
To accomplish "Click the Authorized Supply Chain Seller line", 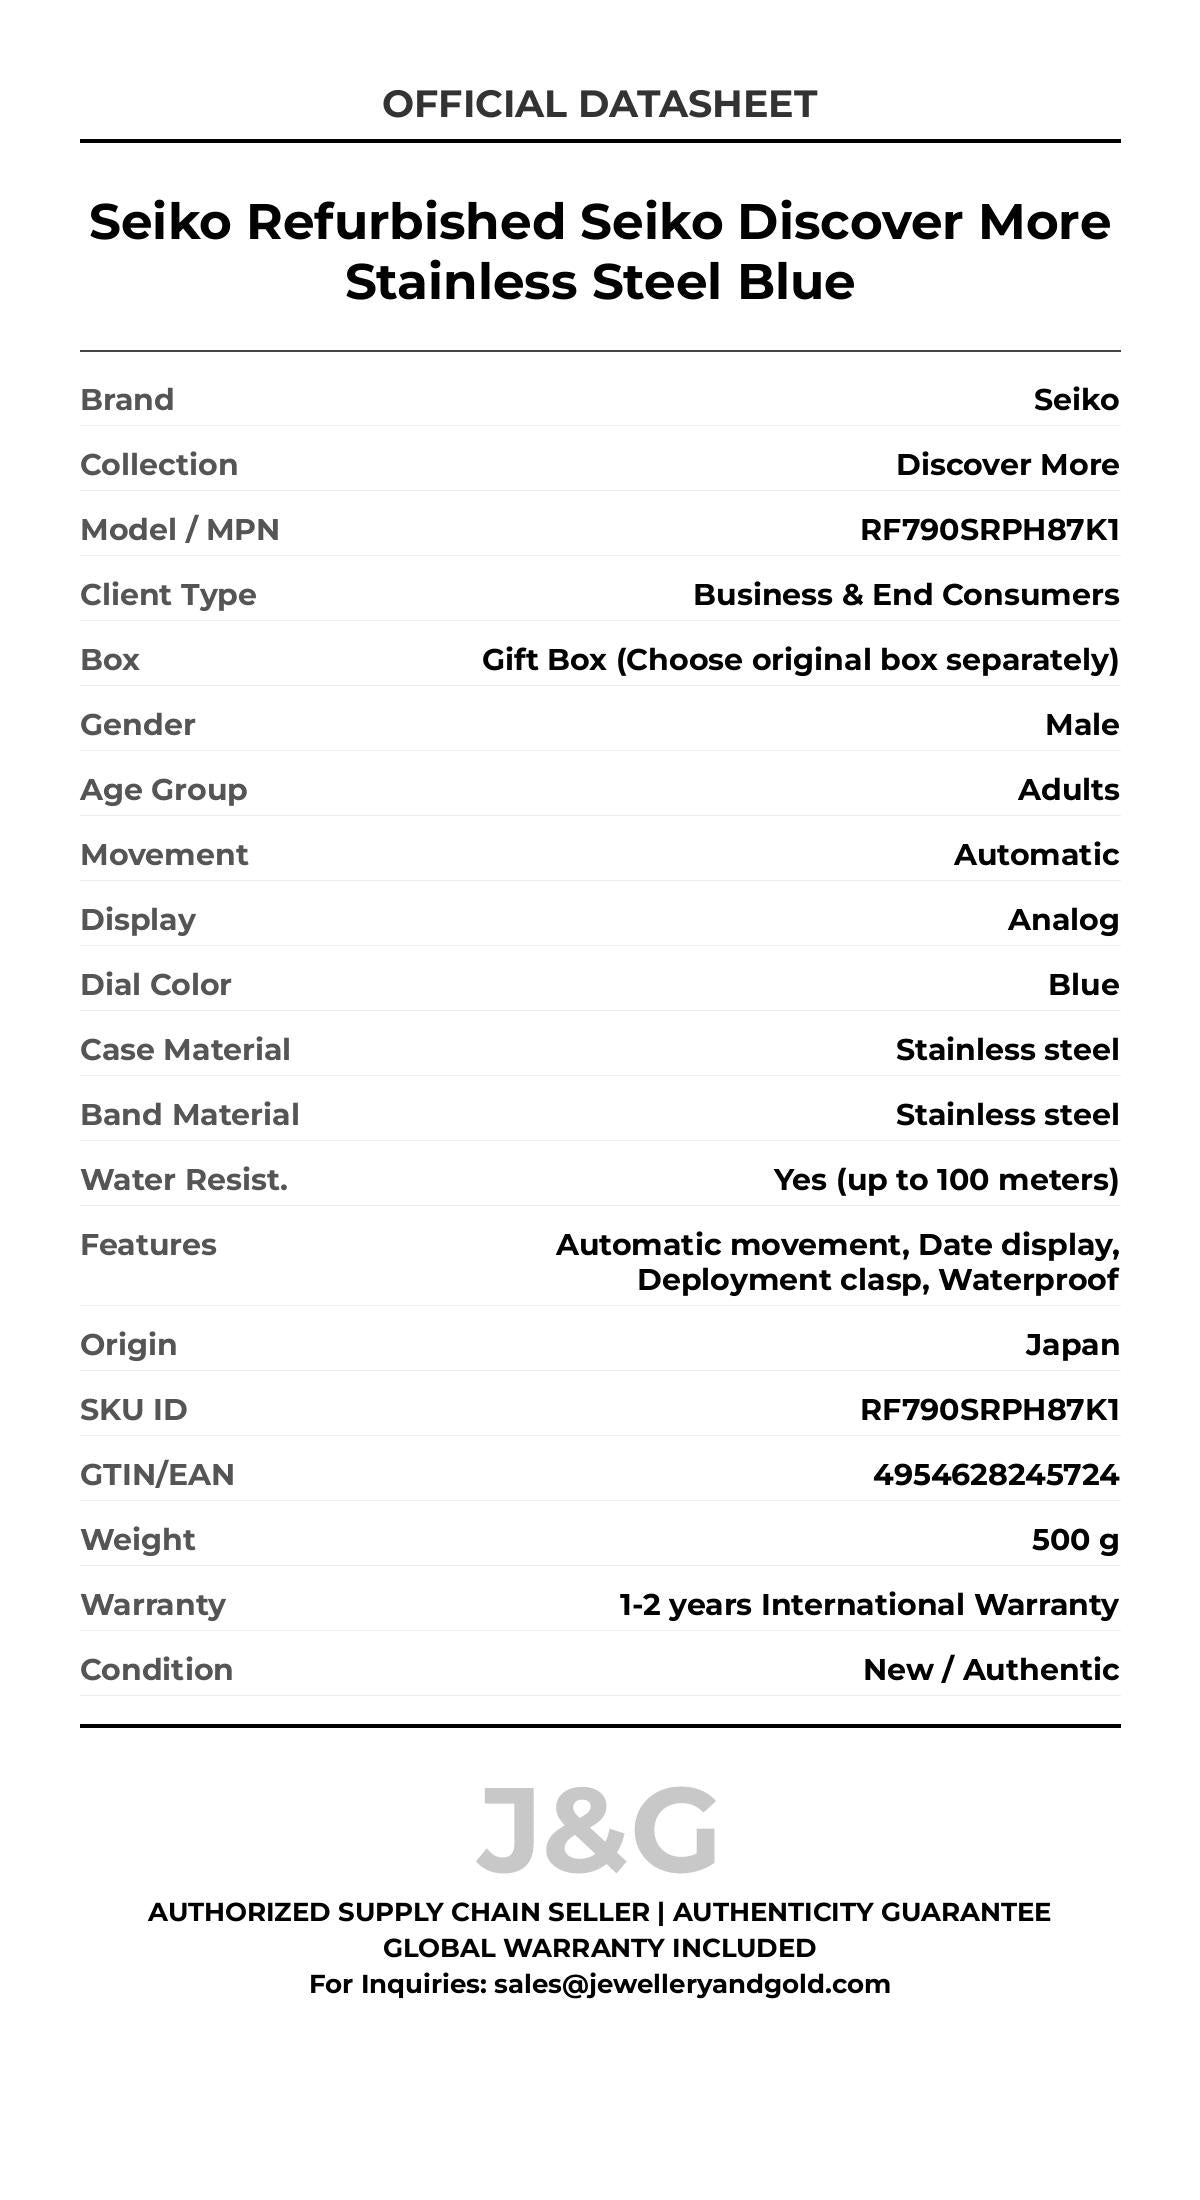I will (600, 1912).
